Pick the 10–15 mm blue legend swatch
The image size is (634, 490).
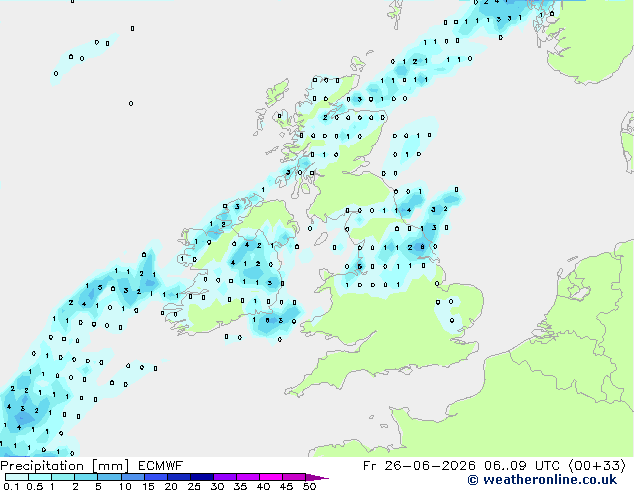click(x=132, y=477)
